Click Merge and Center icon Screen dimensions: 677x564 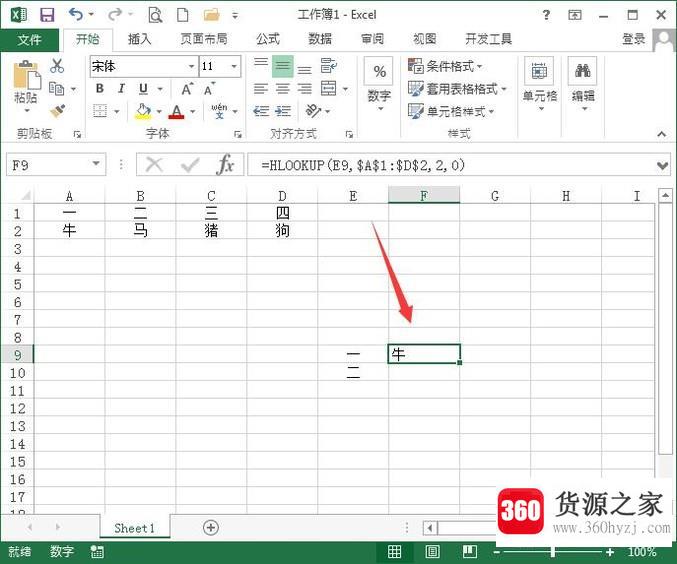click(x=328, y=89)
